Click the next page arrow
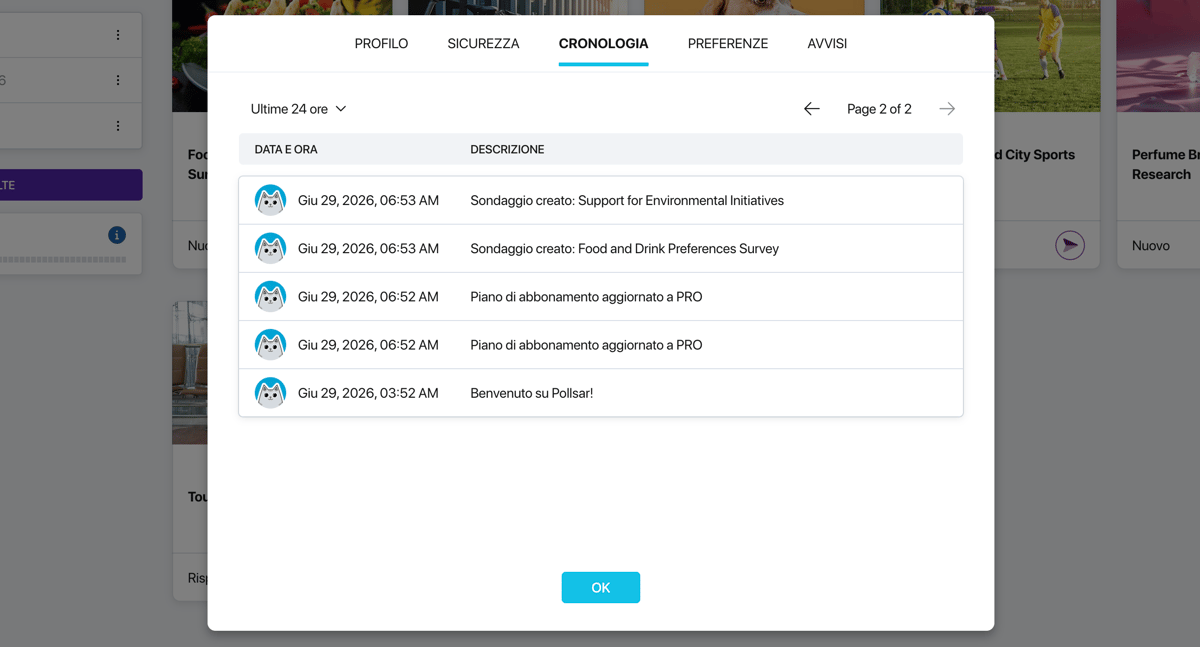This screenshot has height=647, width=1200. pos(947,109)
